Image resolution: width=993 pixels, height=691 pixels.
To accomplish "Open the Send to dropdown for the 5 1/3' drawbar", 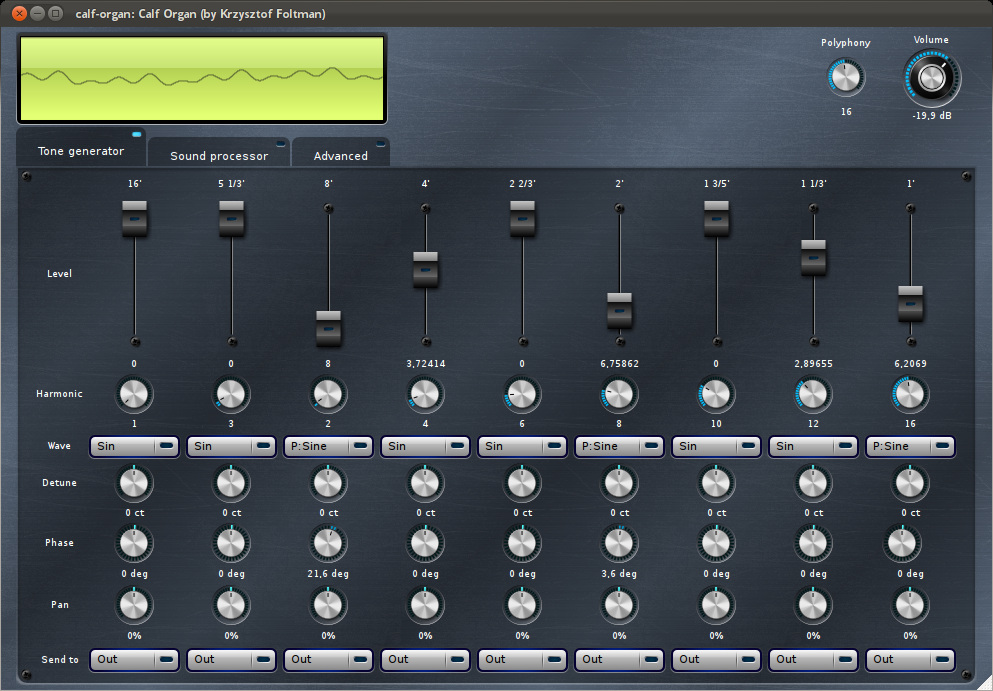I will pyautogui.click(x=231, y=659).
